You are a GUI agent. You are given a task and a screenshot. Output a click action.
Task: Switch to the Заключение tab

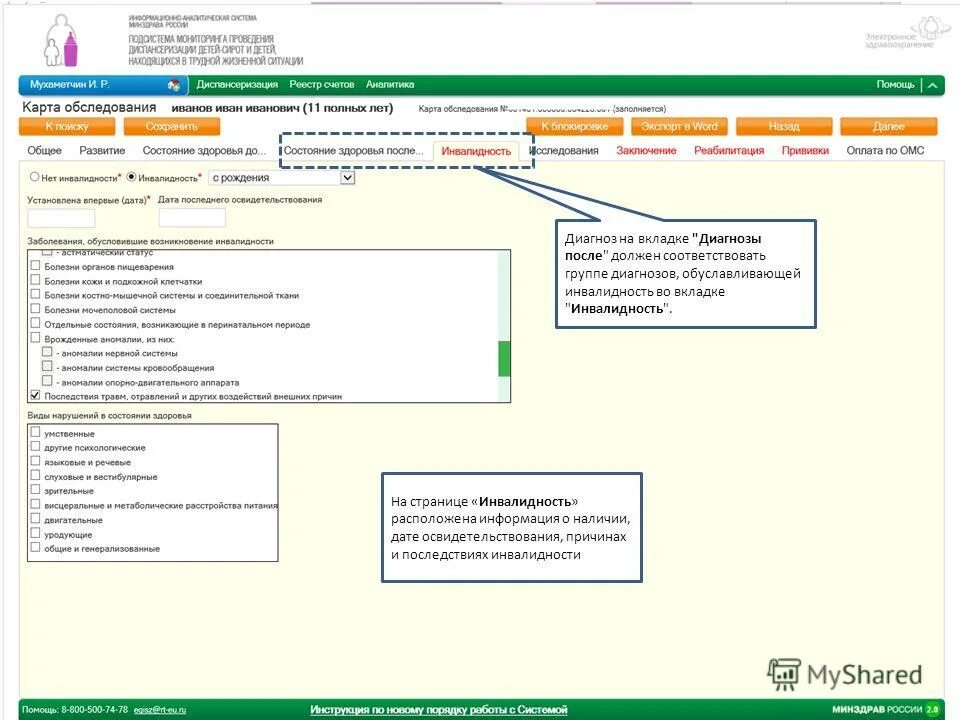646,151
